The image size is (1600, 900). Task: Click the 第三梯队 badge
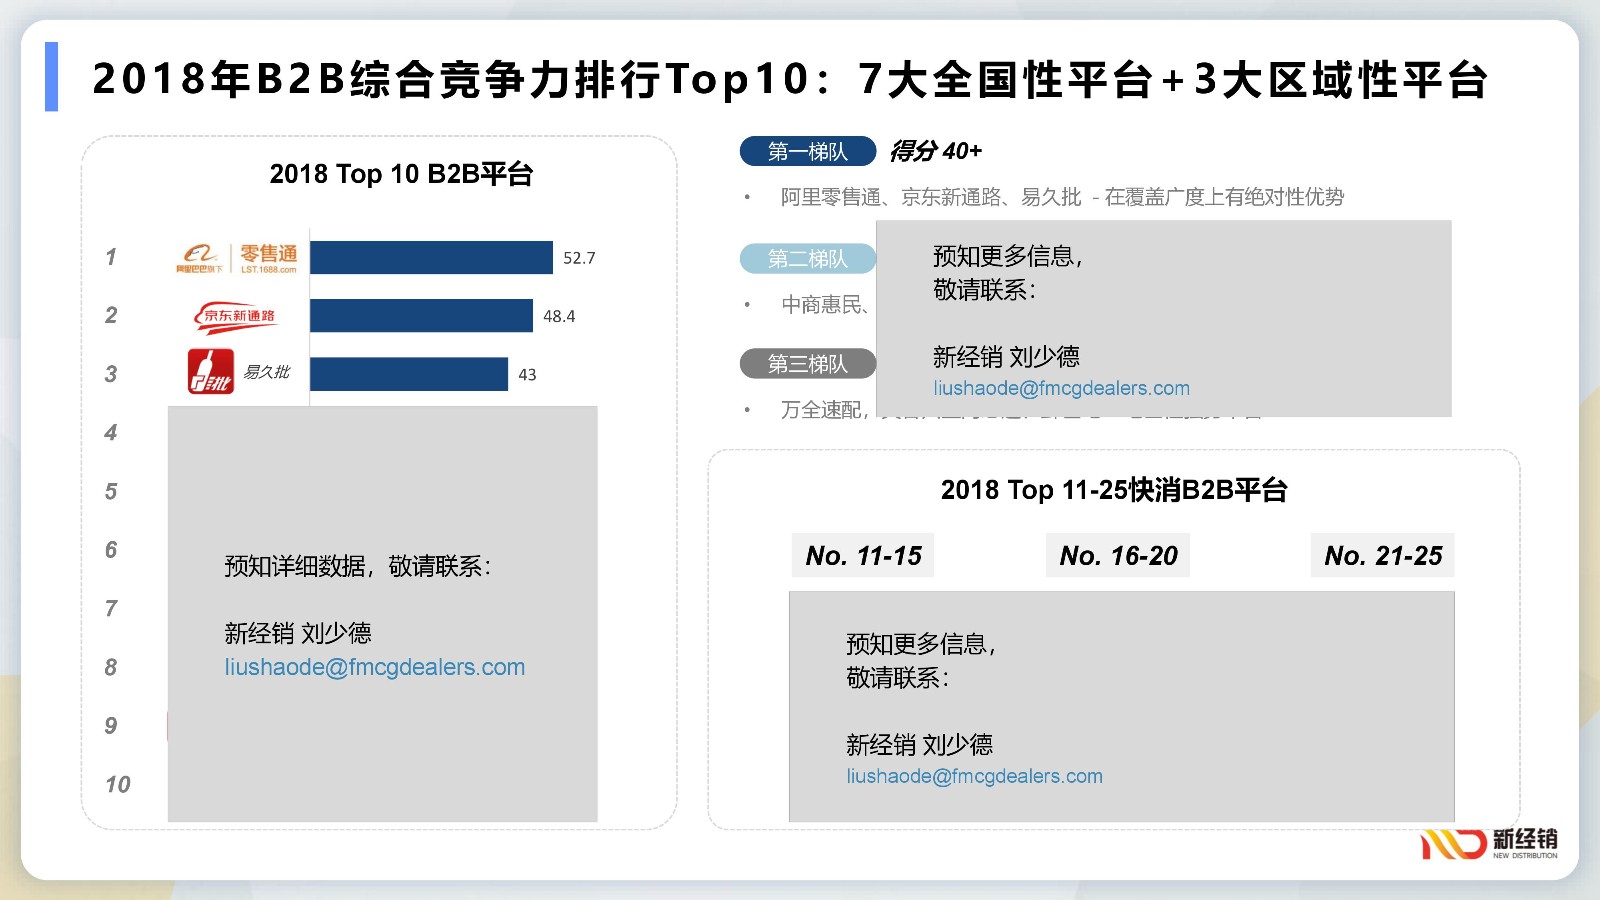coord(808,364)
